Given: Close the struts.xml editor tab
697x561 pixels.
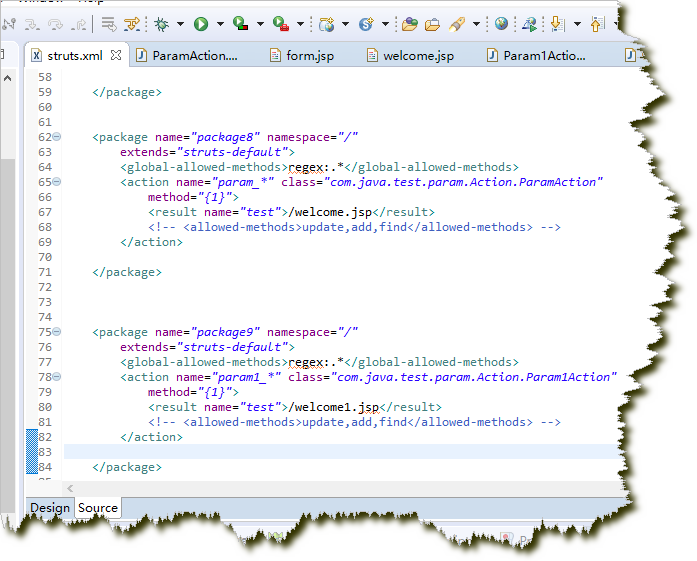Looking at the screenshot, I should click(116, 55).
